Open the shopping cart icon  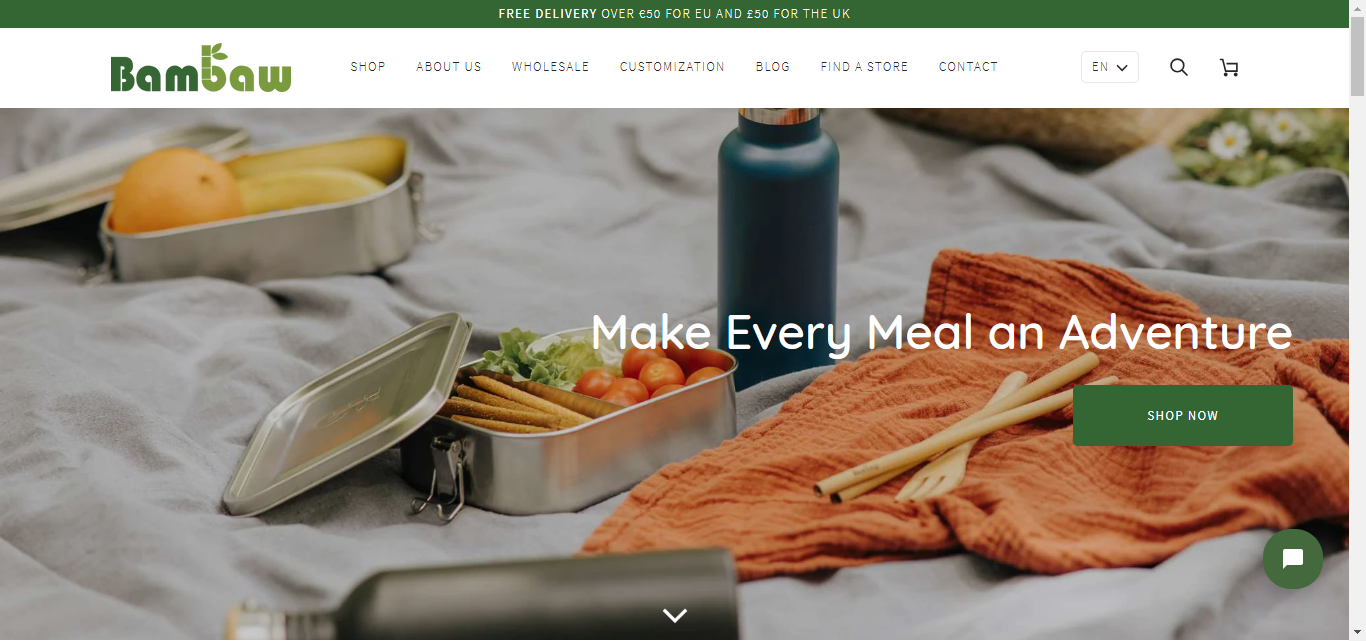coord(1229,67)
